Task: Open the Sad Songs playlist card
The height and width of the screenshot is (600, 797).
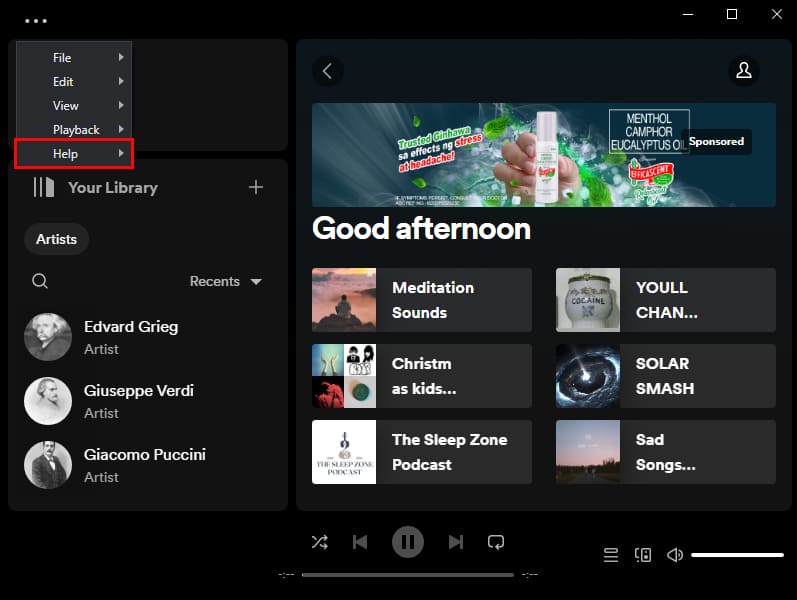Action: coord(666,452)
